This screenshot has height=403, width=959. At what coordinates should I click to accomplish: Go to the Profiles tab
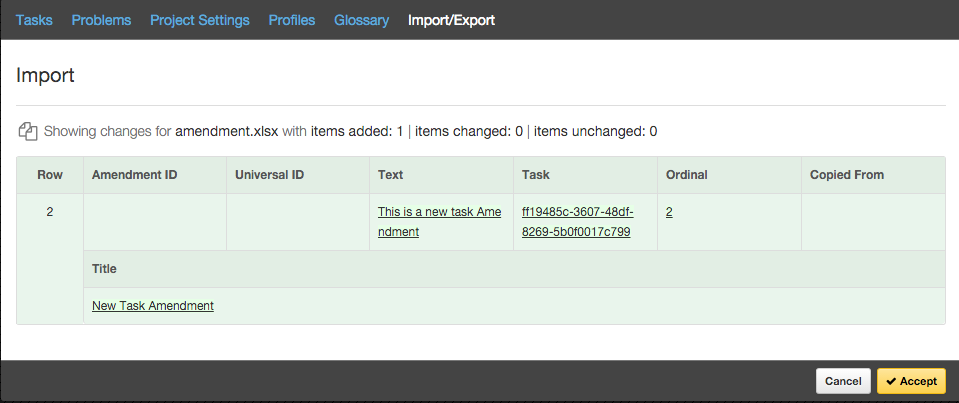[x=291, y=20]
